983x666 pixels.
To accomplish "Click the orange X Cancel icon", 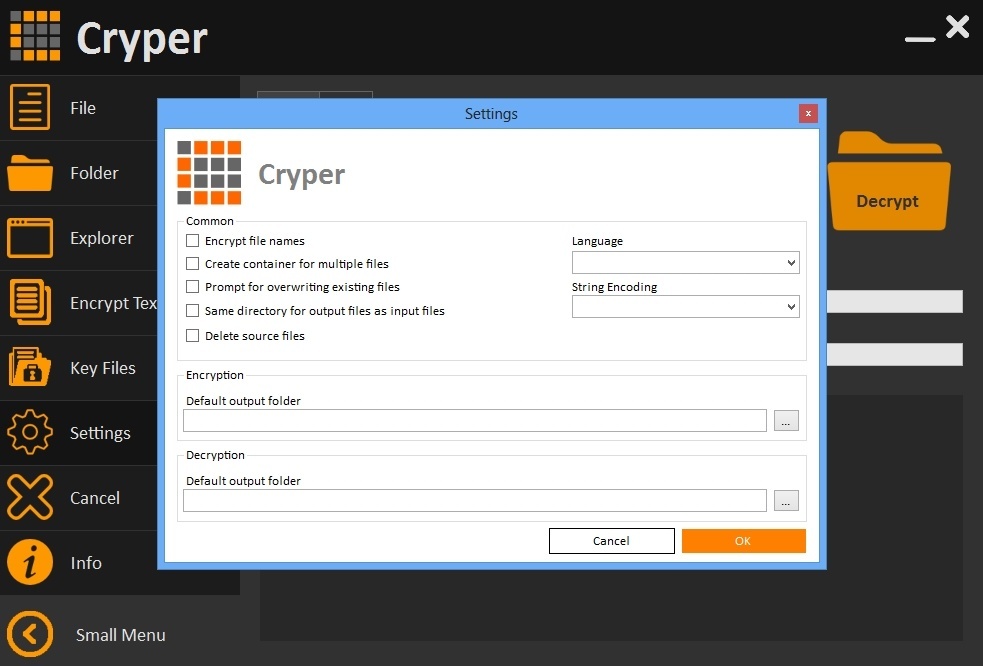I will [x=29, y=497].
